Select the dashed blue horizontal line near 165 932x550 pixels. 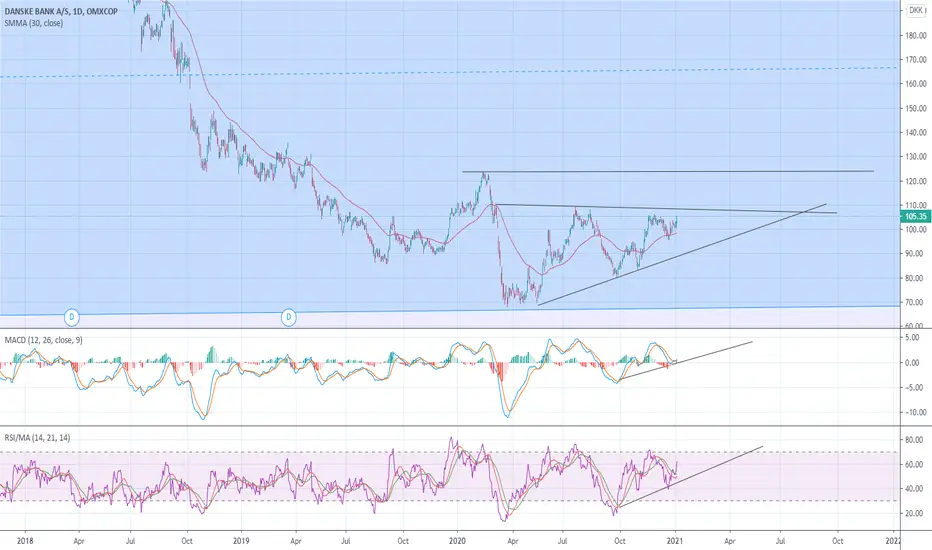(449, 72)
